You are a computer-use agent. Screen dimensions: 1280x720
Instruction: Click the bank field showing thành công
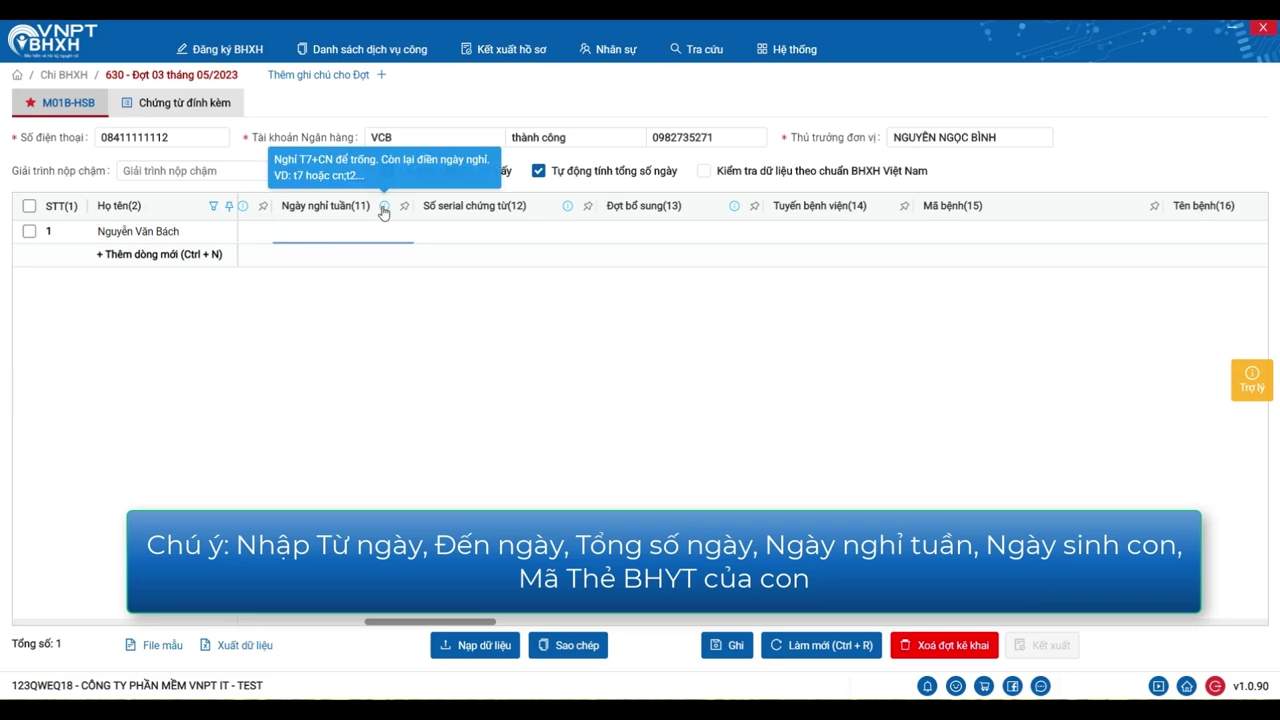pyautogui.click(x=575, y=137)
